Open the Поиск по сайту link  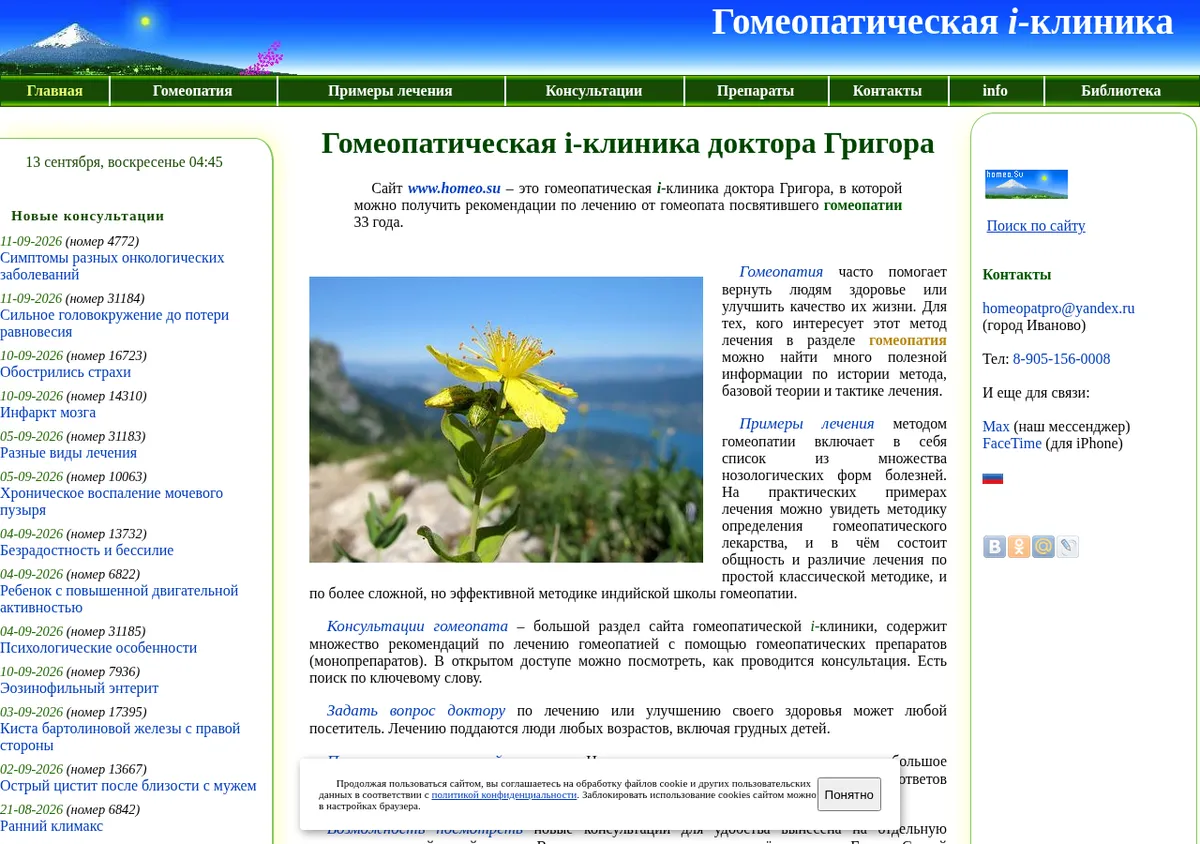pyautogui.click(x=1036, y=226)
